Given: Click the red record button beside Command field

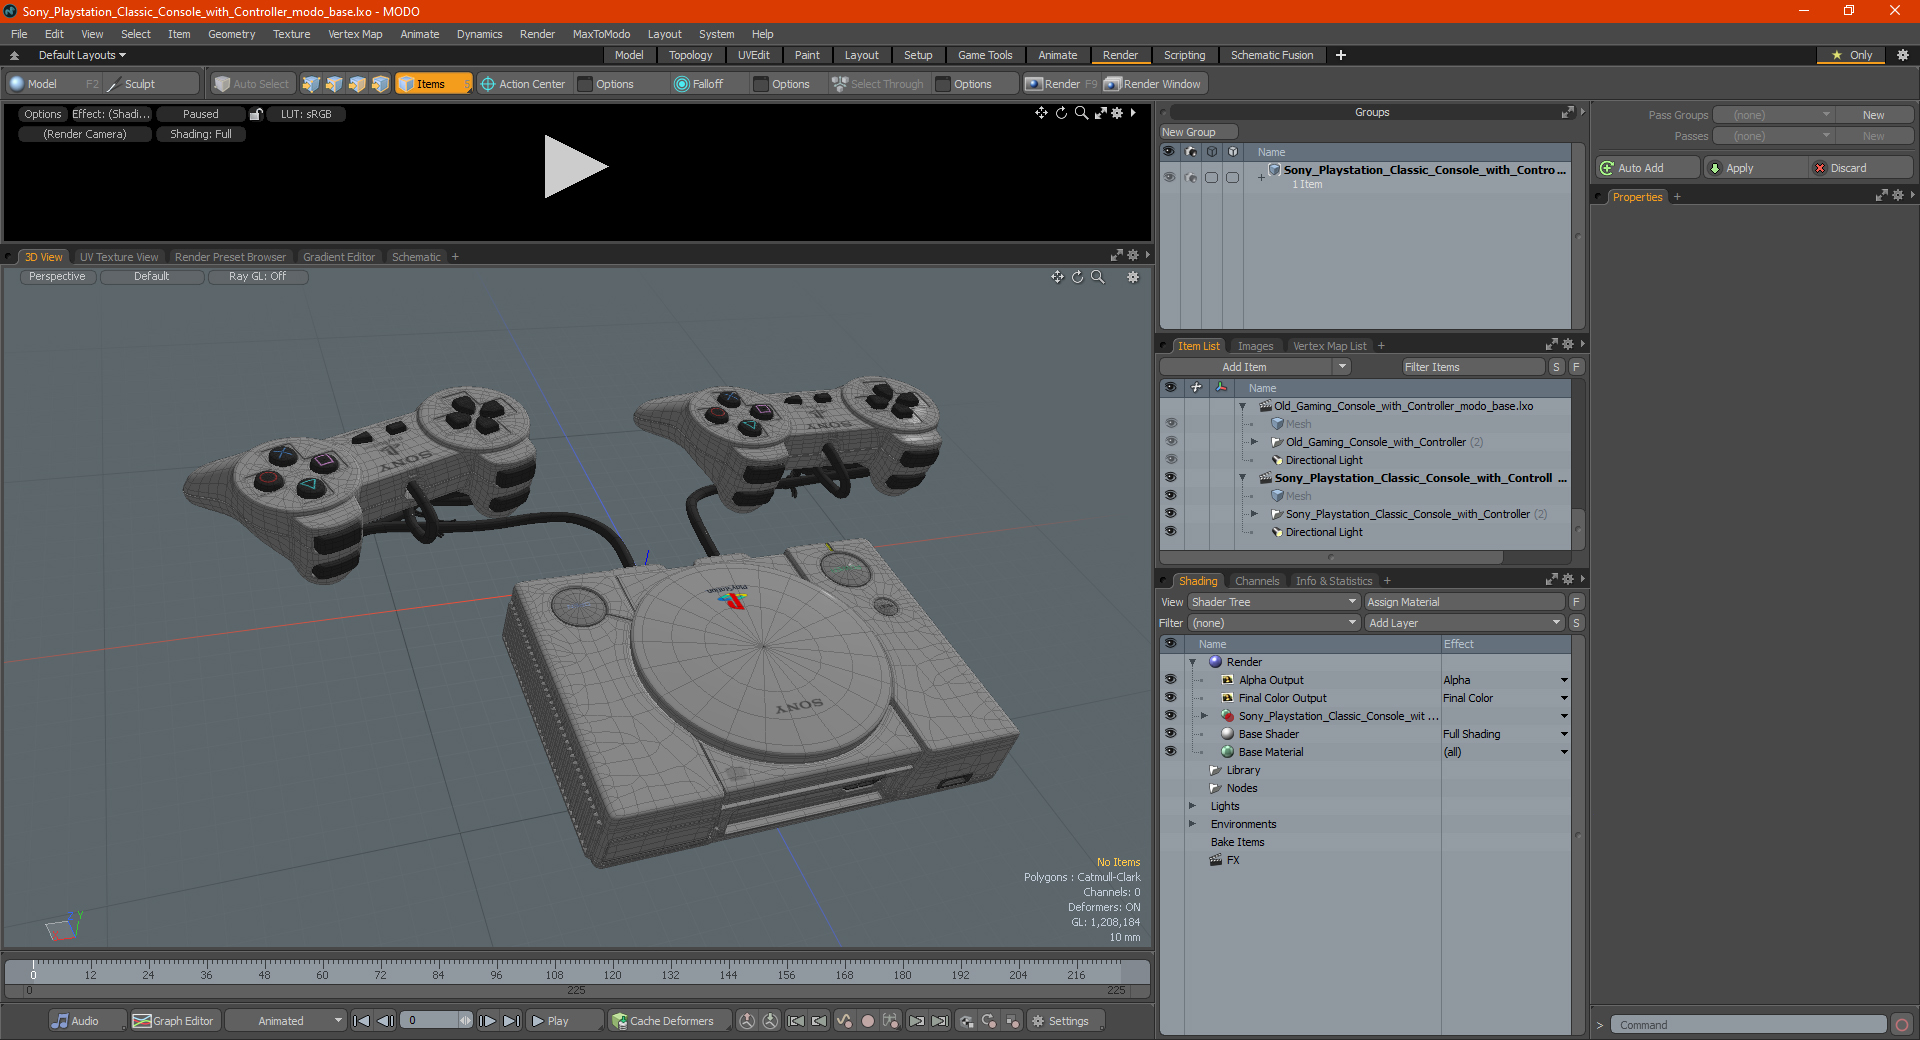Looking at the screenshot, I should pos(1902,1025).
